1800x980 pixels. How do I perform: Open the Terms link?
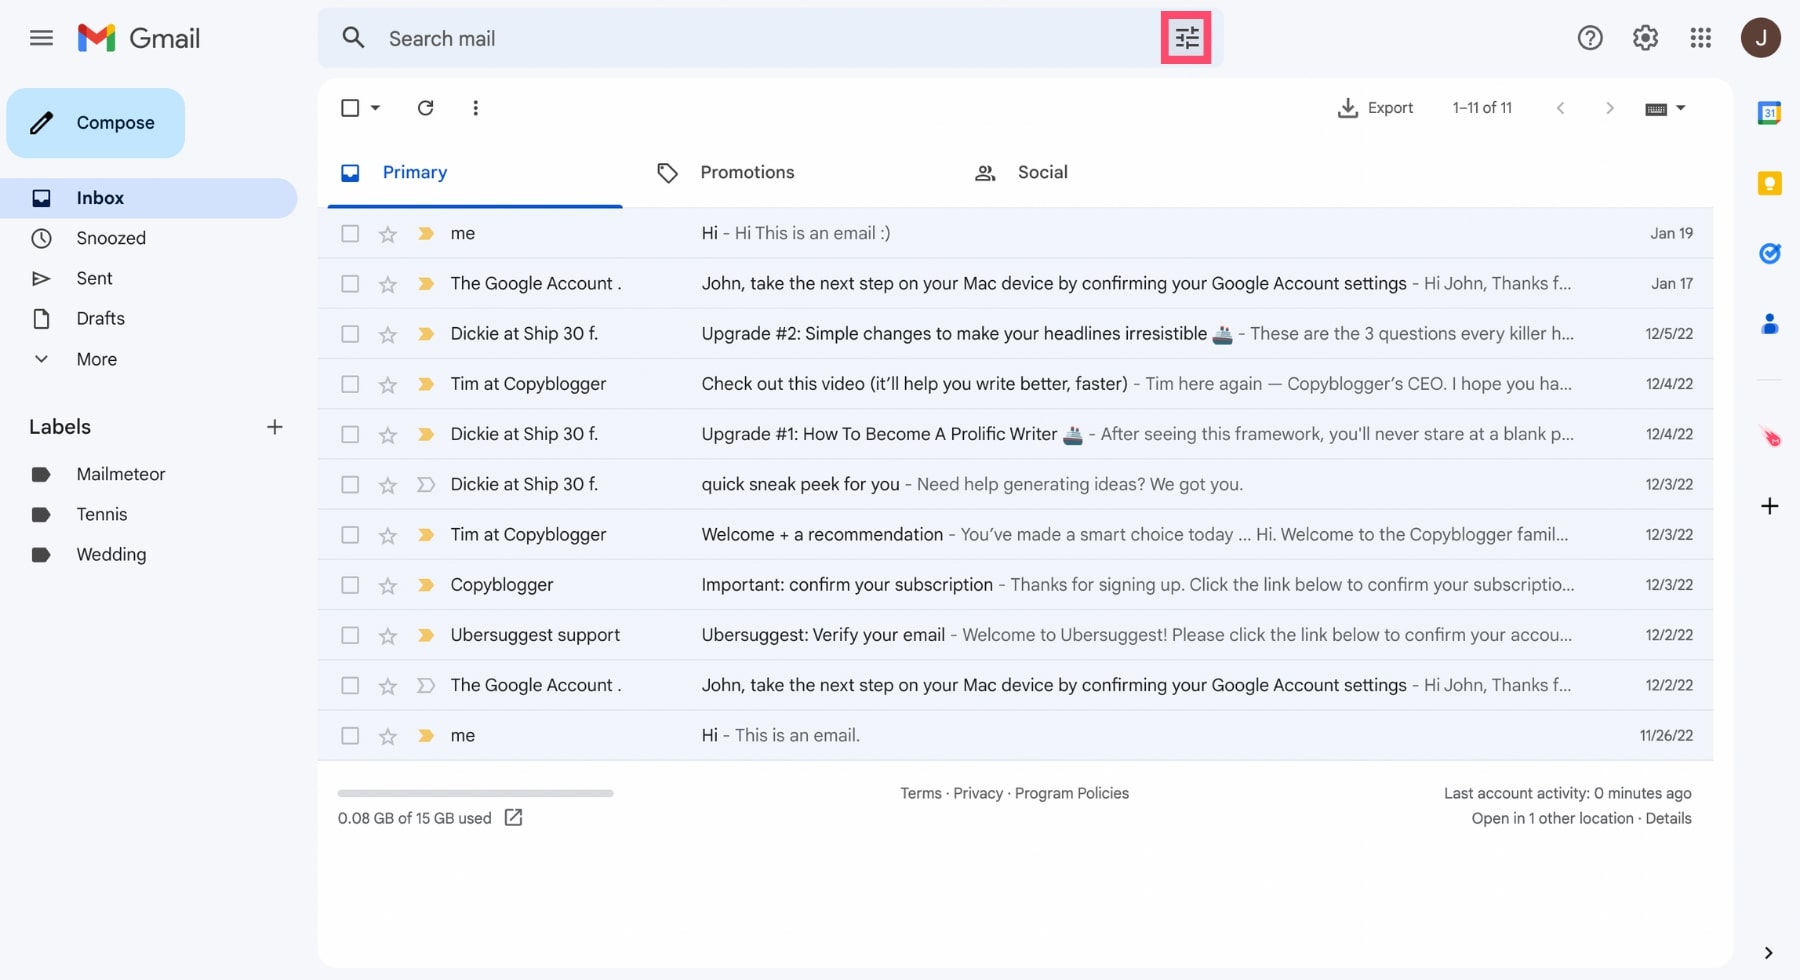tap(920, 793)
